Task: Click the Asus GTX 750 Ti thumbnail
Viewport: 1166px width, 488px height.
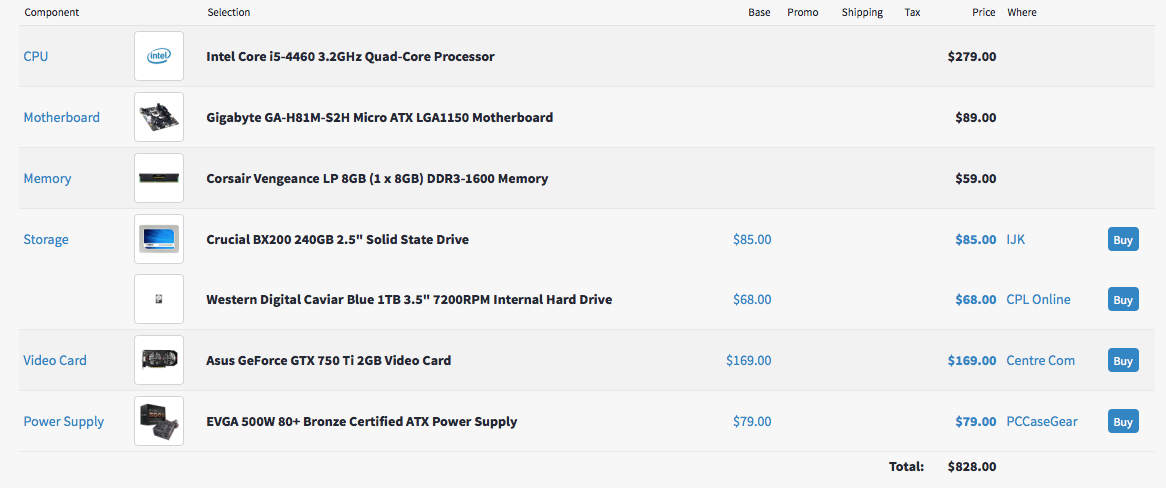Action: pyautogui.click(x=159, y=360)
